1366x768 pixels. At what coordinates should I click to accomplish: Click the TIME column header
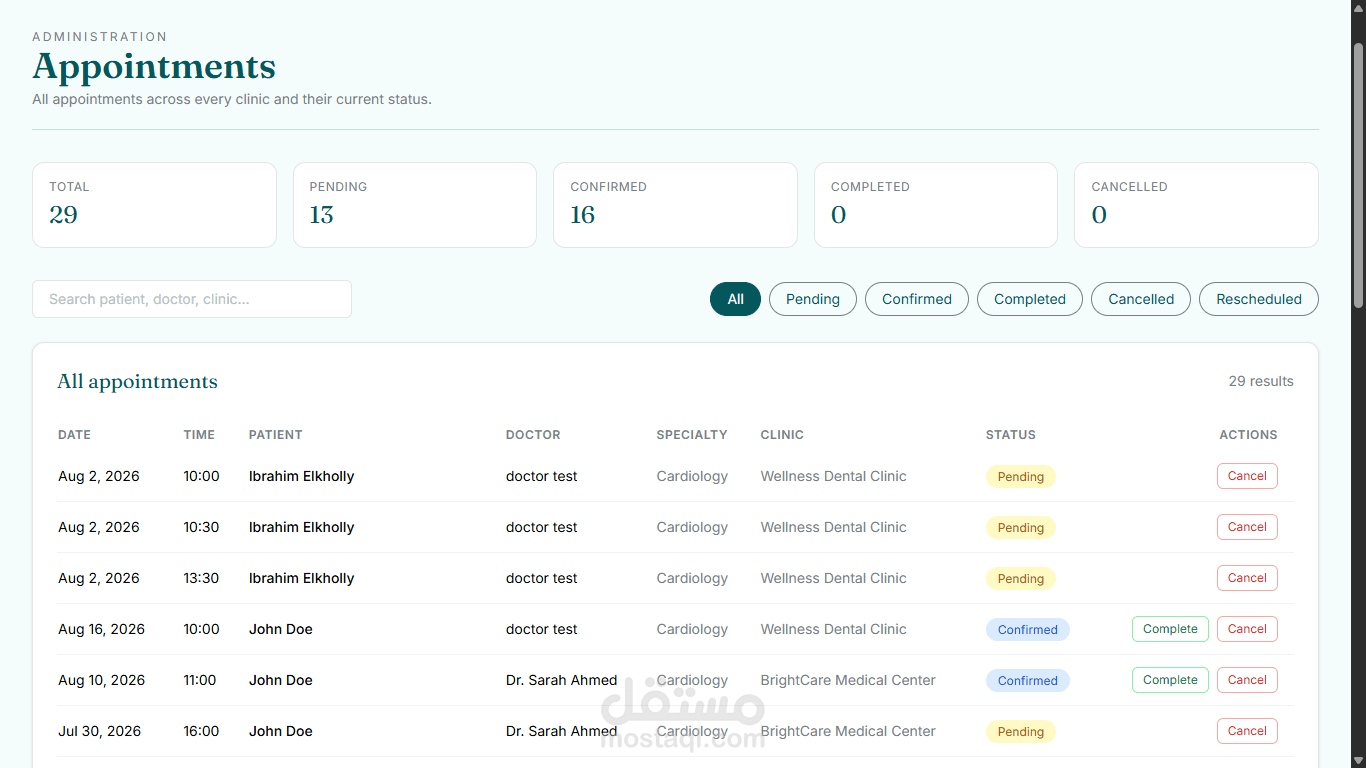(x=199, y=435)
